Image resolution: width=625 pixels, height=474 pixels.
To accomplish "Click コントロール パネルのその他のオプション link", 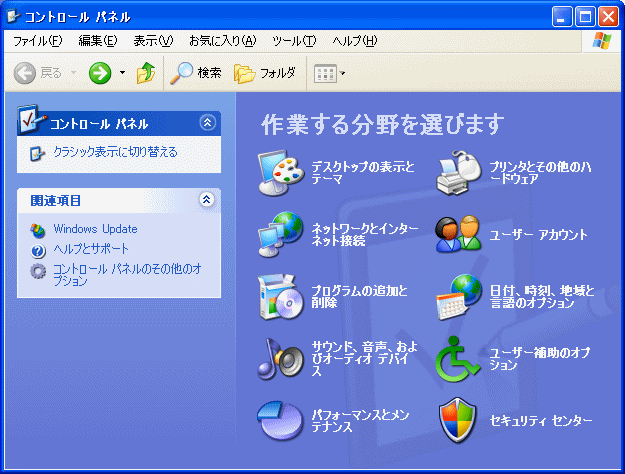I will [128, 275].
